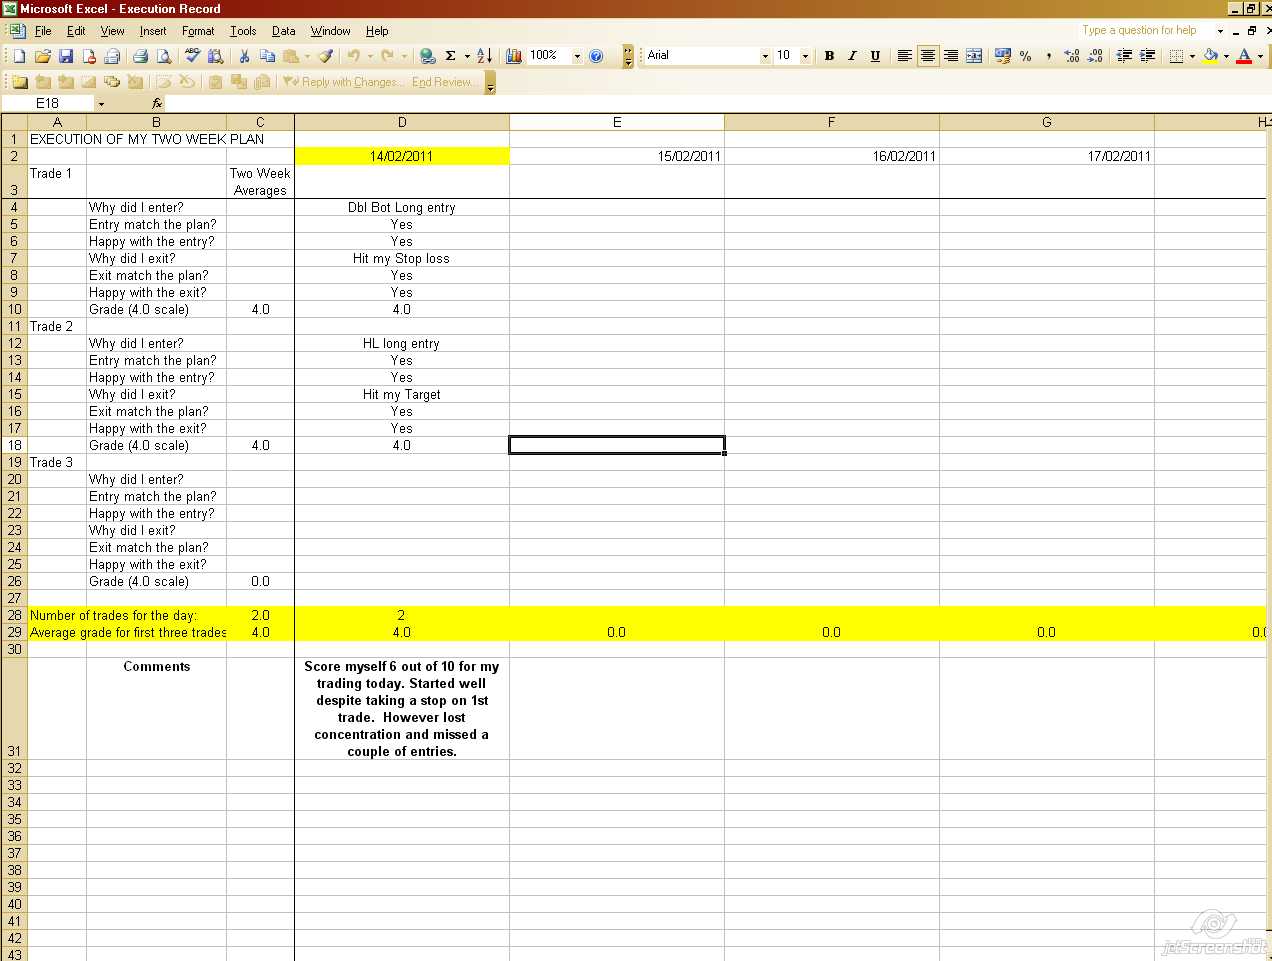This screenshot has width=1272, height=961.
Task: Toggle center alignment
Action: pyautogui.click(x=928, y=56)
